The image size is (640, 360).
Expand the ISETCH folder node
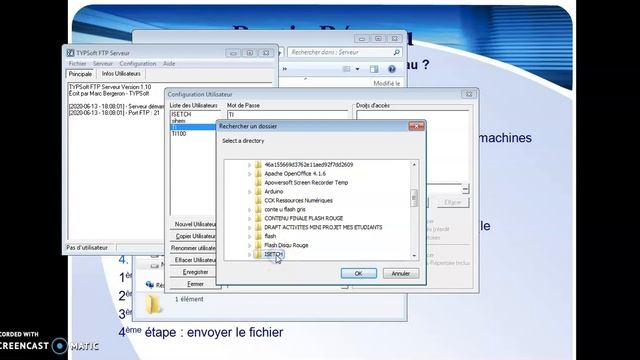tap(249, 255)
